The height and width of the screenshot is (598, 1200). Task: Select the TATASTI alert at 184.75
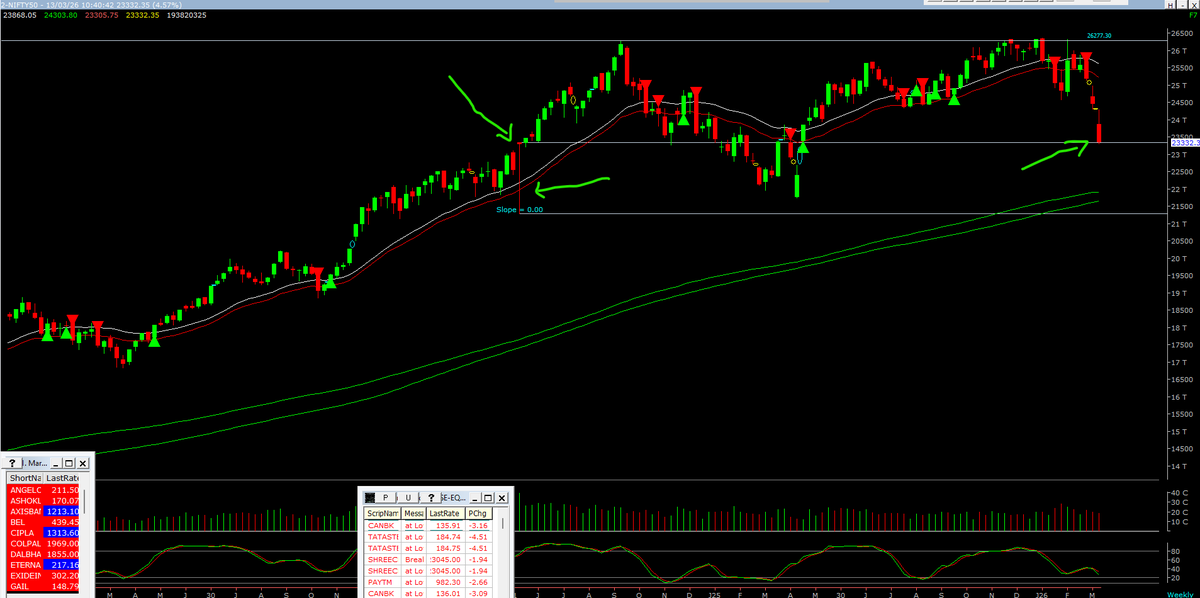(427, 547)
